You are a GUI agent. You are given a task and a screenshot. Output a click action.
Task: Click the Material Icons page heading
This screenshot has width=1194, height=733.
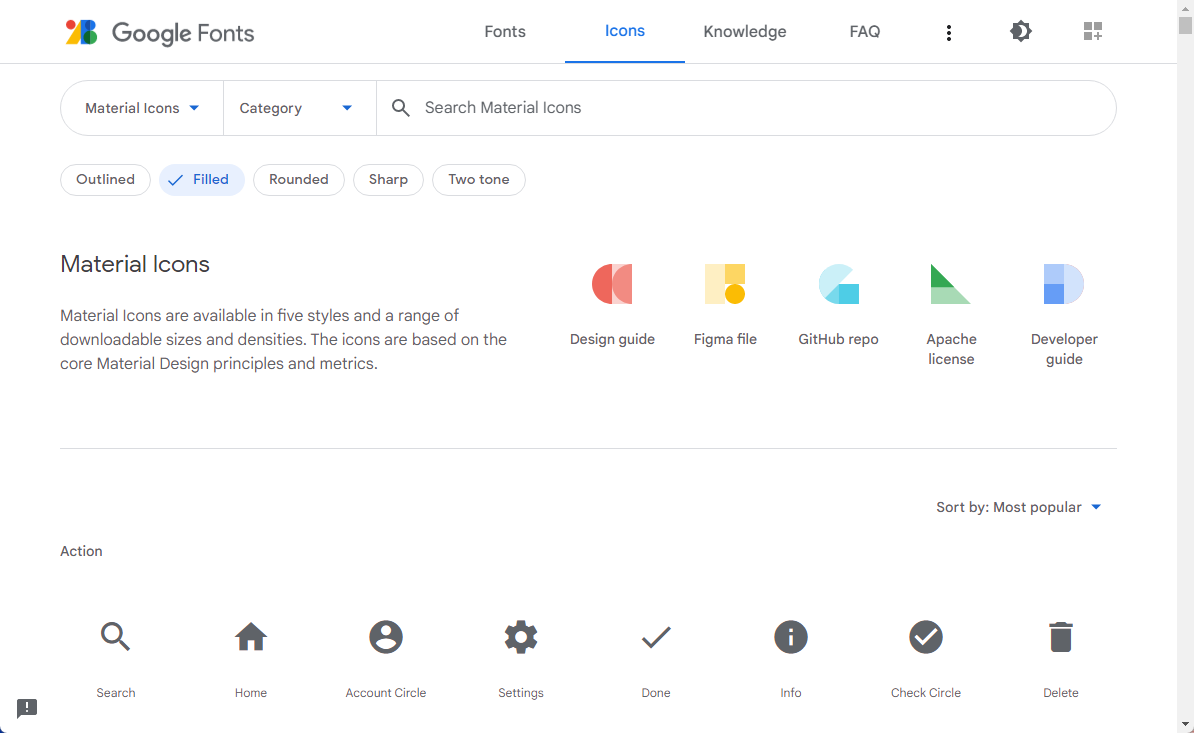click(135, 264)
